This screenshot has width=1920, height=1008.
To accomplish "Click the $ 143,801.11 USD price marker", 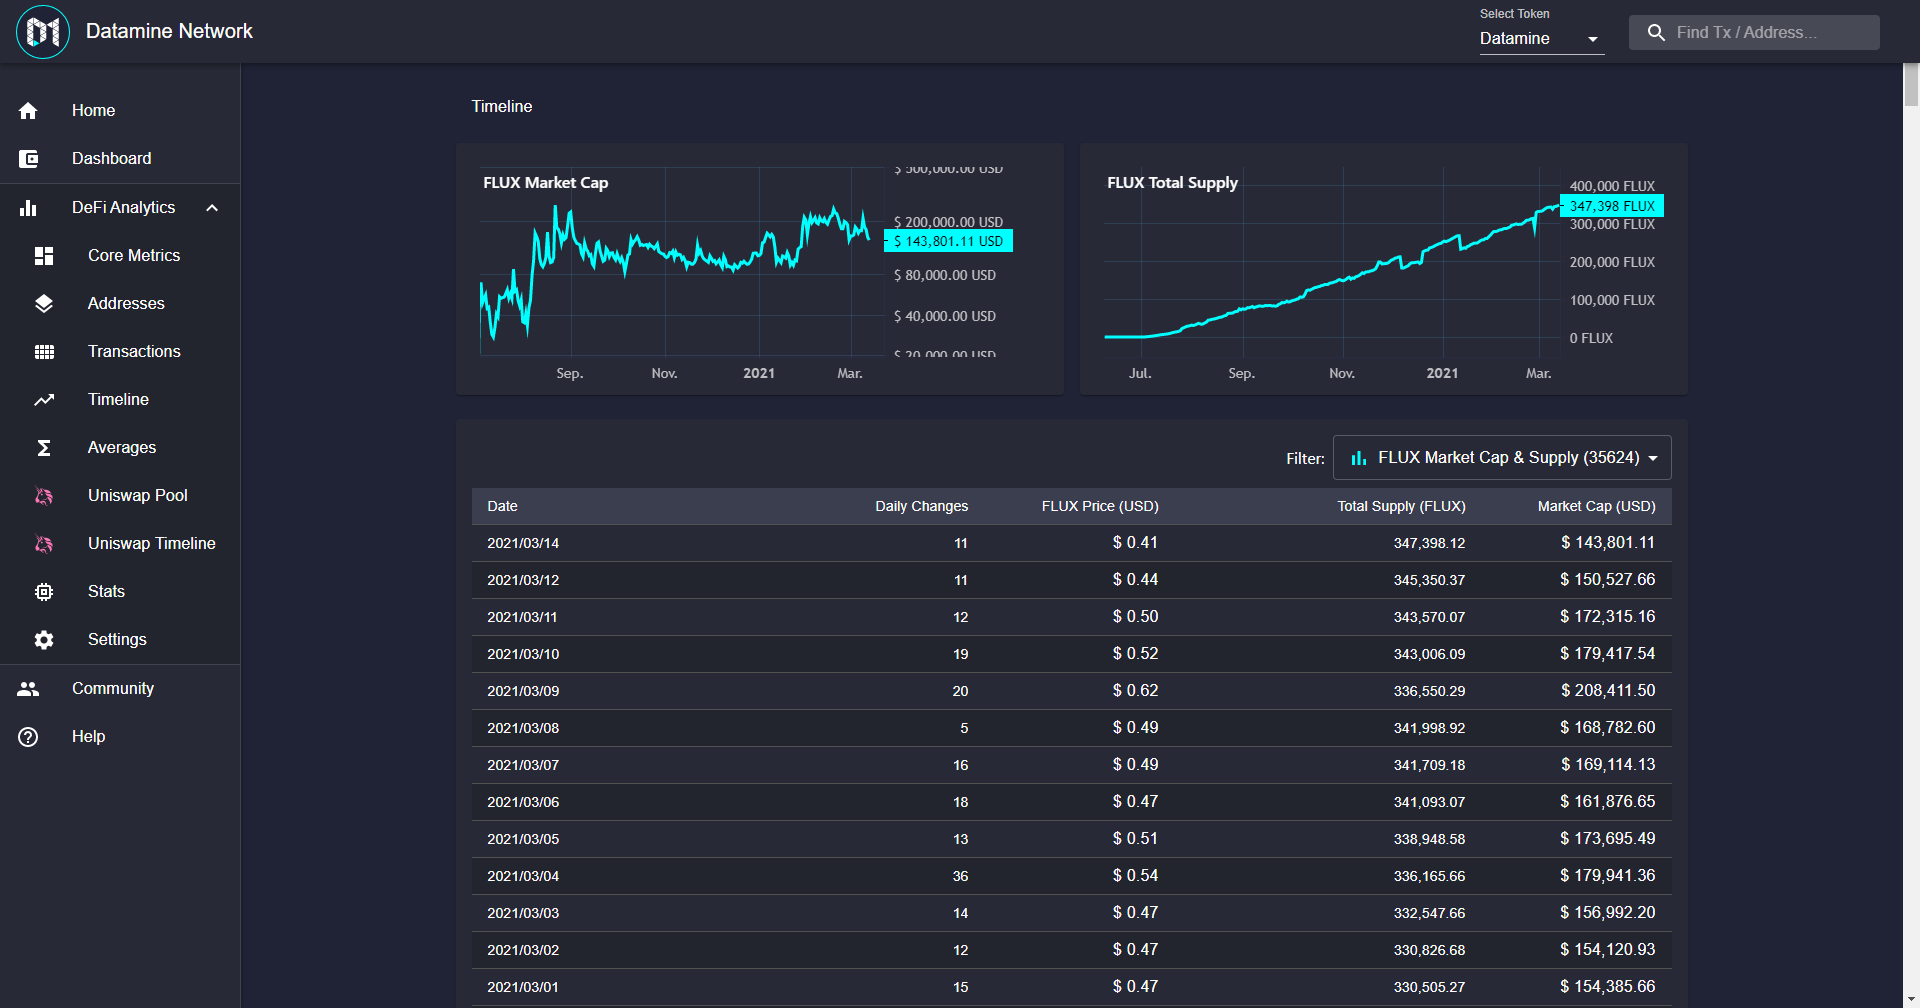I will (948, 241).
